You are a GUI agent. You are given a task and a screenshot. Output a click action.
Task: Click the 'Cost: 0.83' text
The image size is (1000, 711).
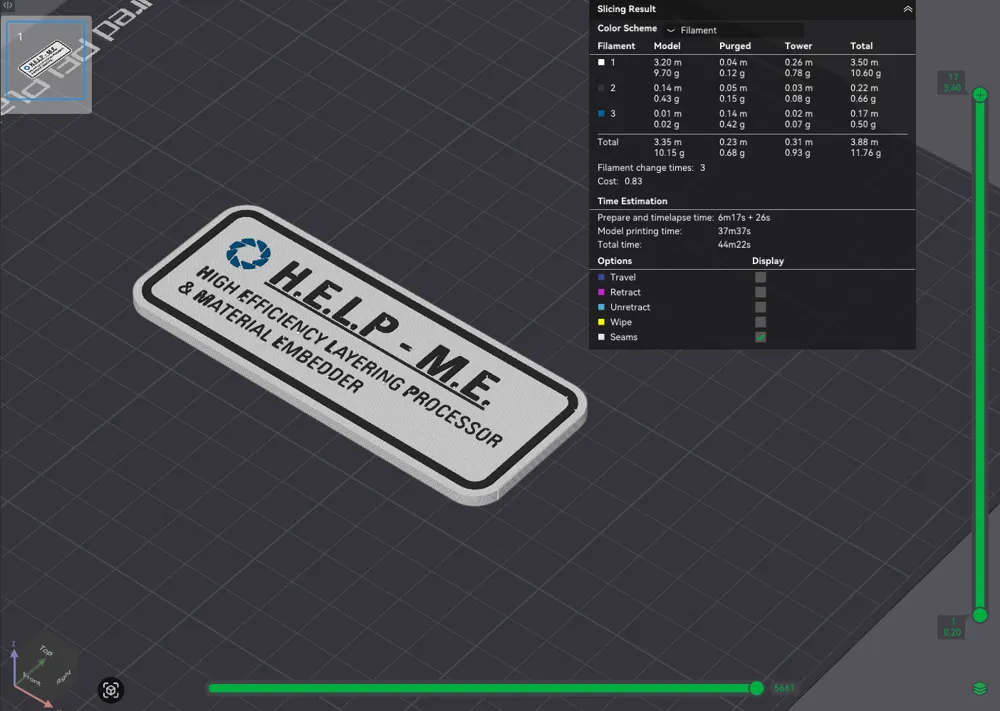[x=619, y=181]
